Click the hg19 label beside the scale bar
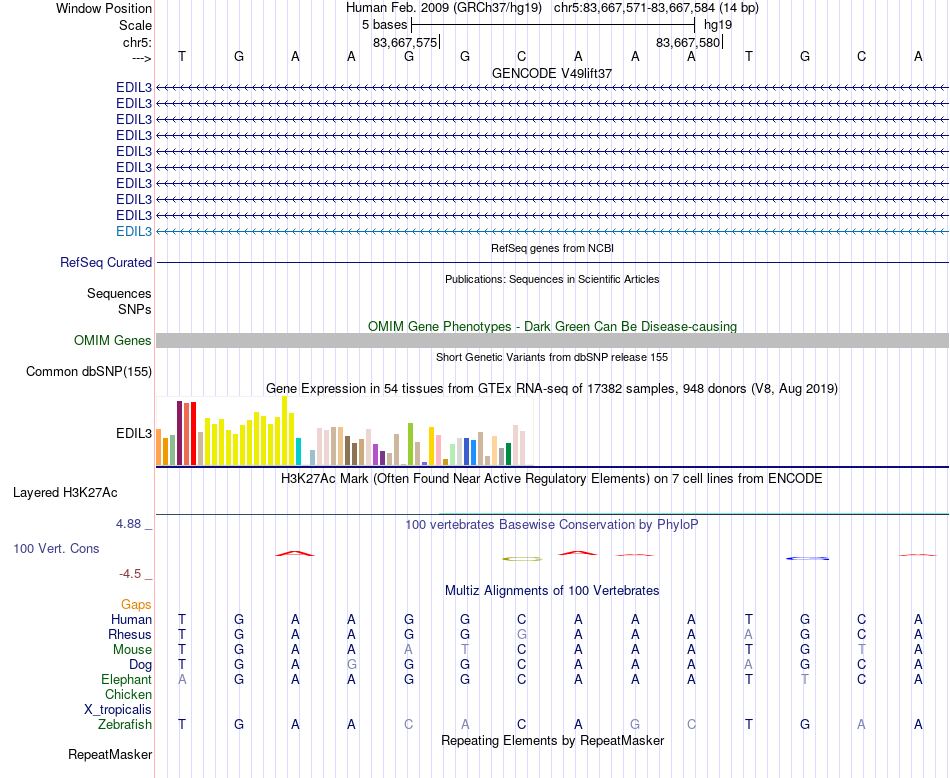The image size is (950, 778). coord(718,25)
